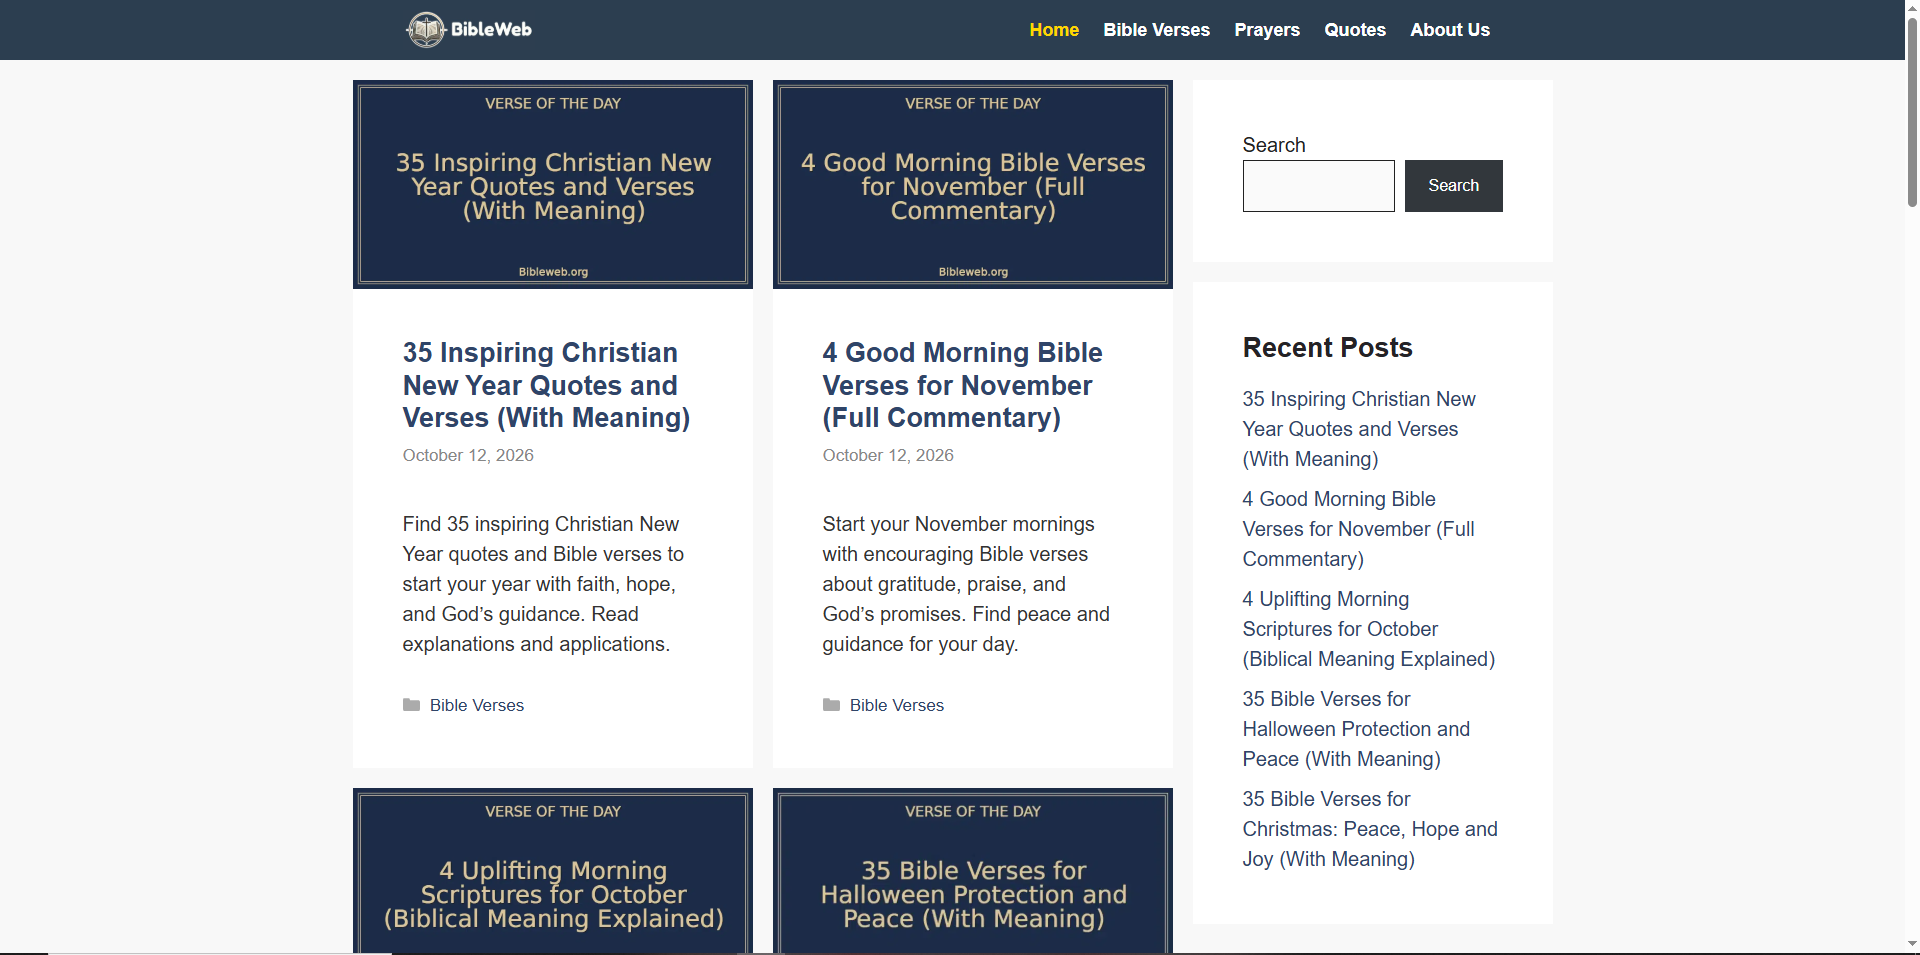Screen dimensions: 1920x955
Task: Click the vertical page scrollbar thumb
Action: (x=1912, y=110)
